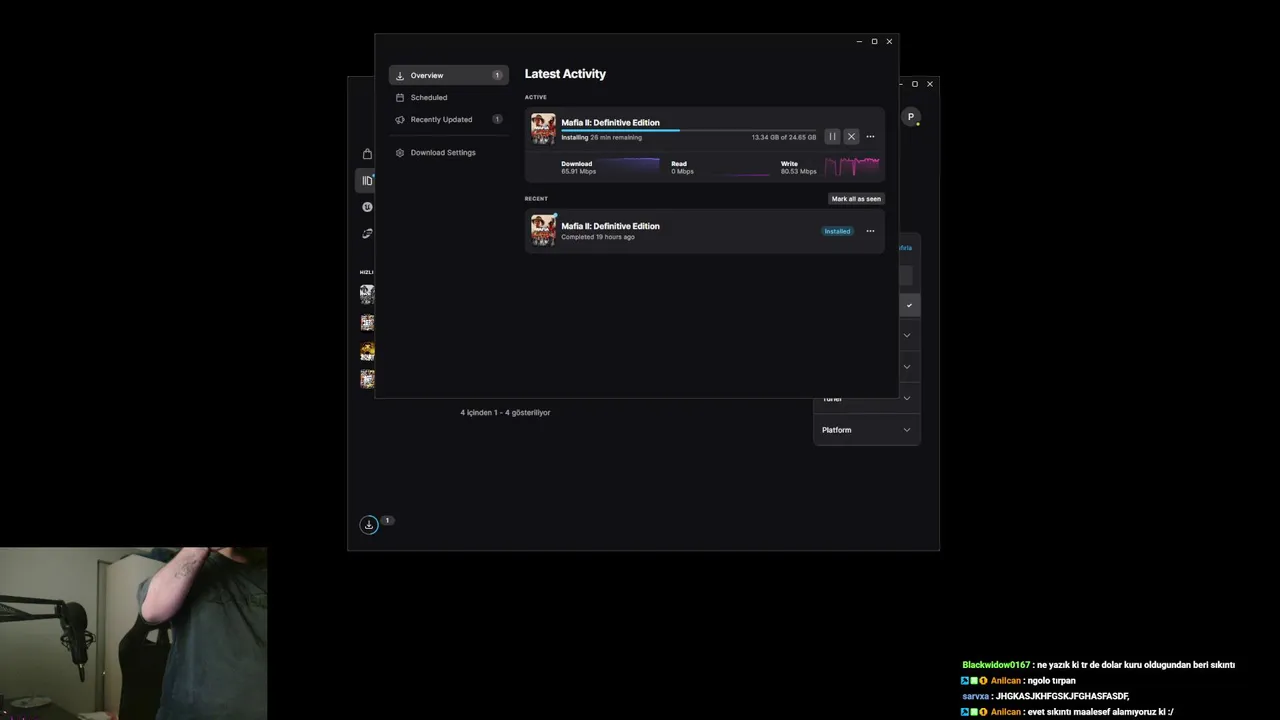This screenshot has width=1280, height=720.
Task: Click the pink Write speed graph
Action: tap(852, 166)
